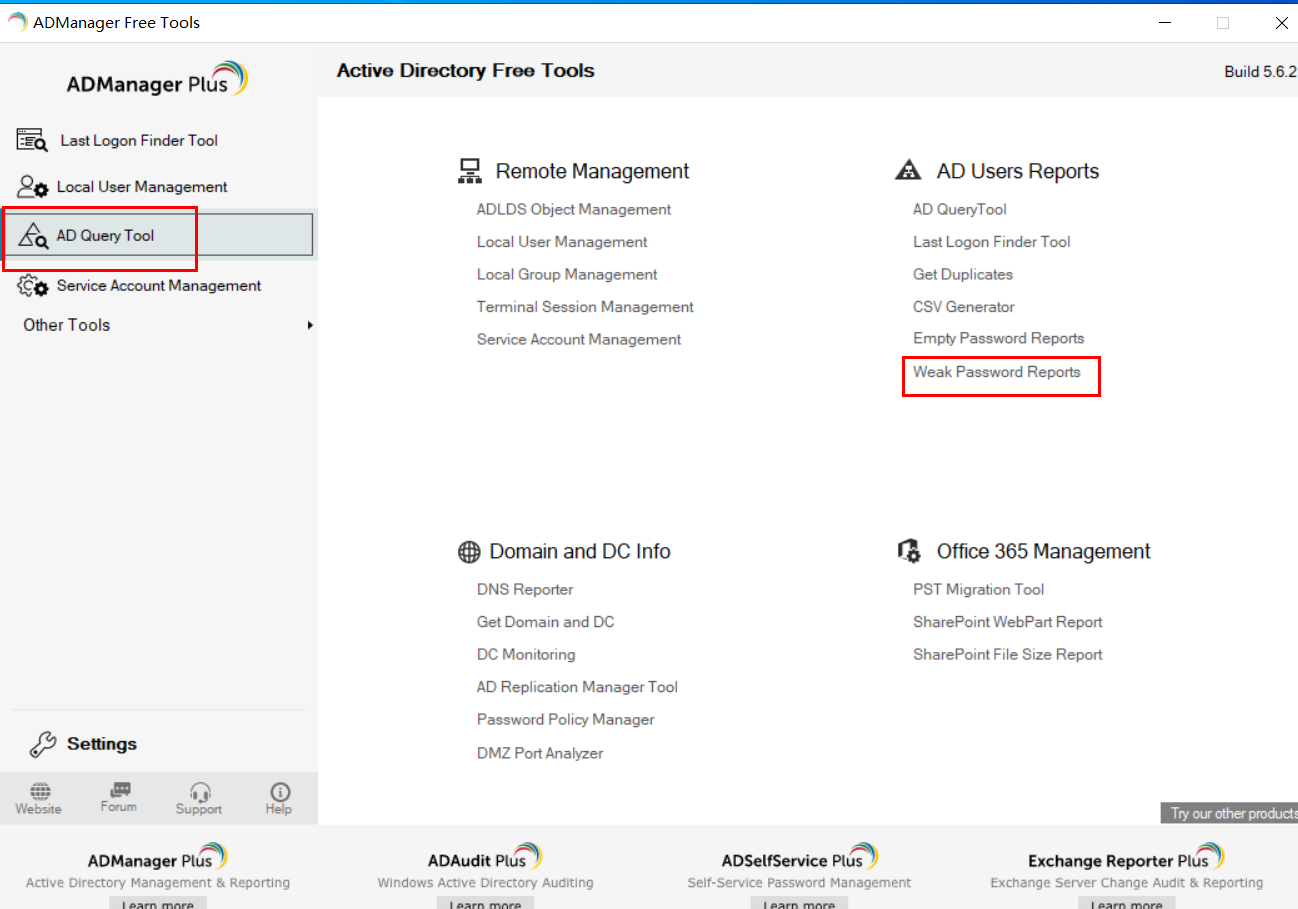Open the Other Tools menu entry
Screen dimensions: 1298x909
coord(67,325)
